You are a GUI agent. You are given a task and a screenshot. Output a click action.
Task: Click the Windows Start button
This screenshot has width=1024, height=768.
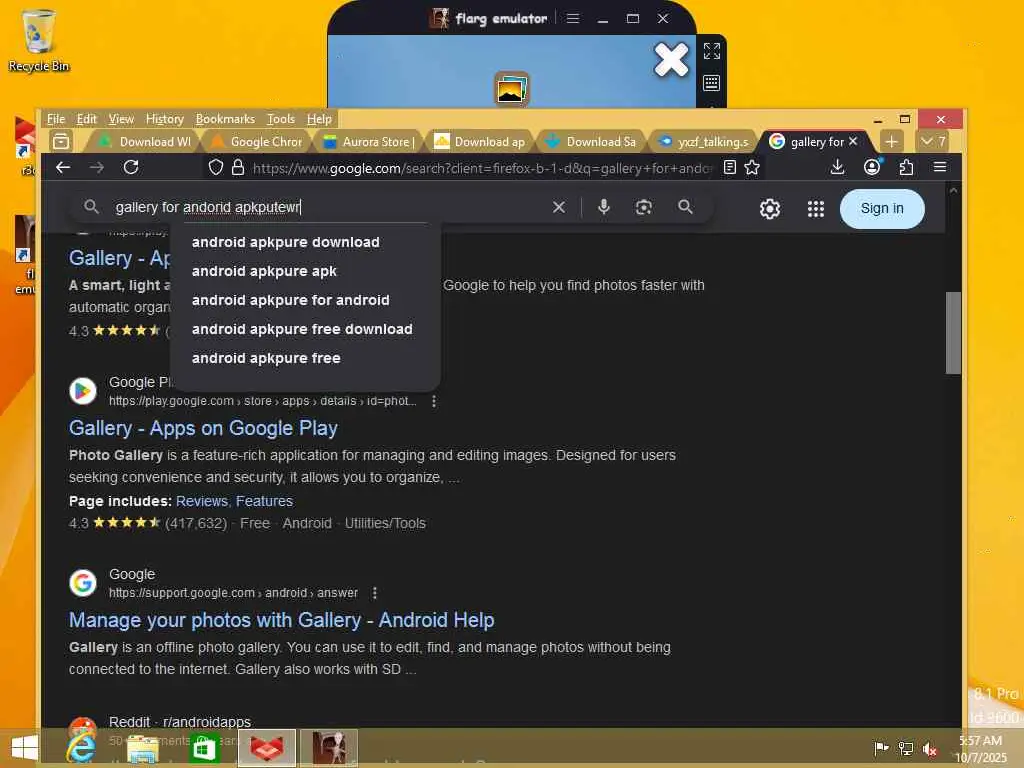[x=25, y=748]
